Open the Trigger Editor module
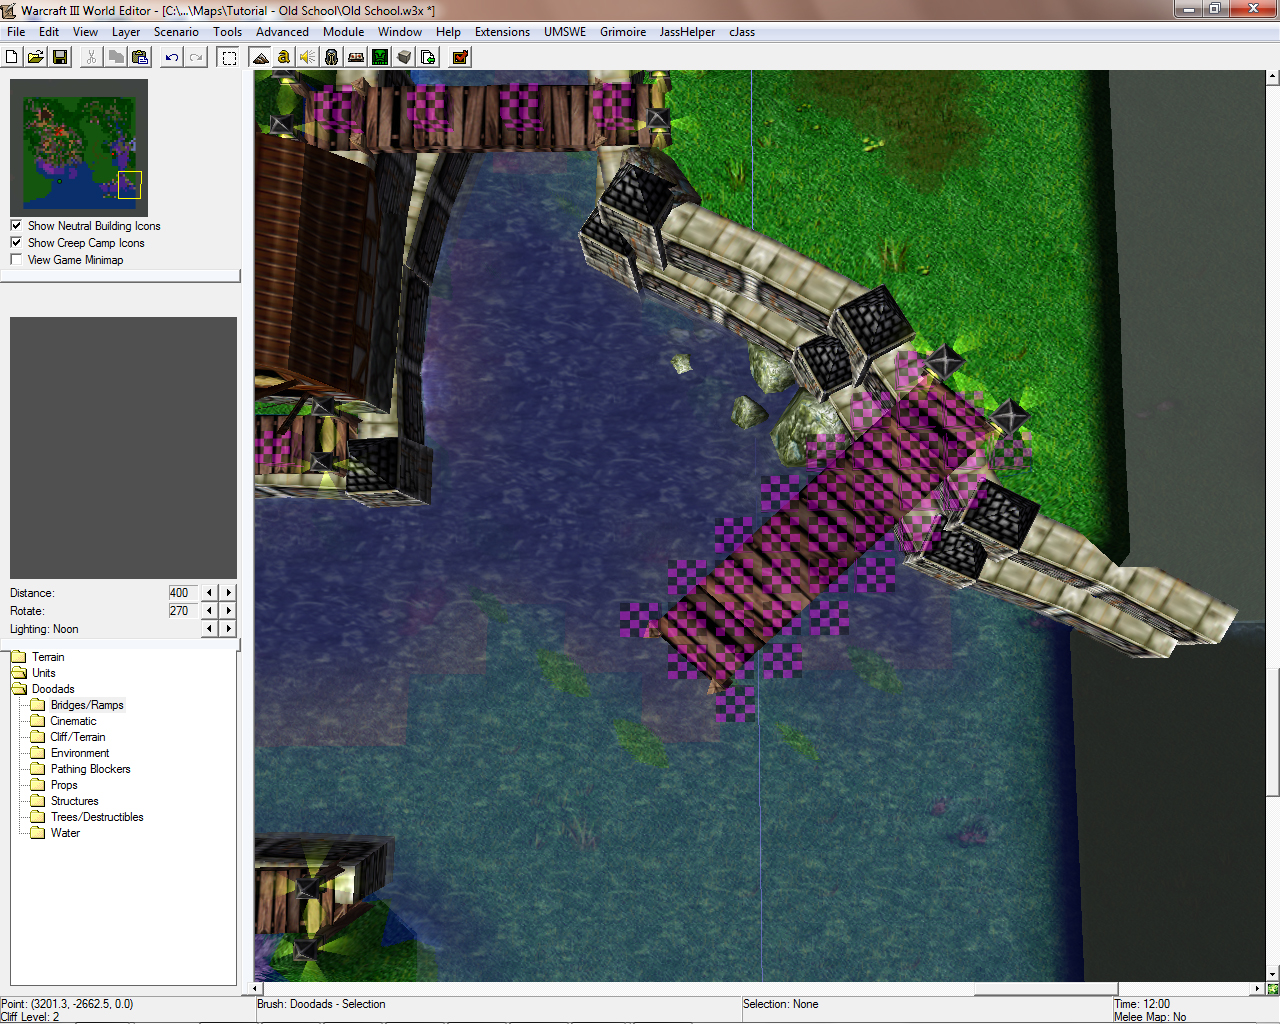Screen dimensions: 1280x1024 [284, 57]
